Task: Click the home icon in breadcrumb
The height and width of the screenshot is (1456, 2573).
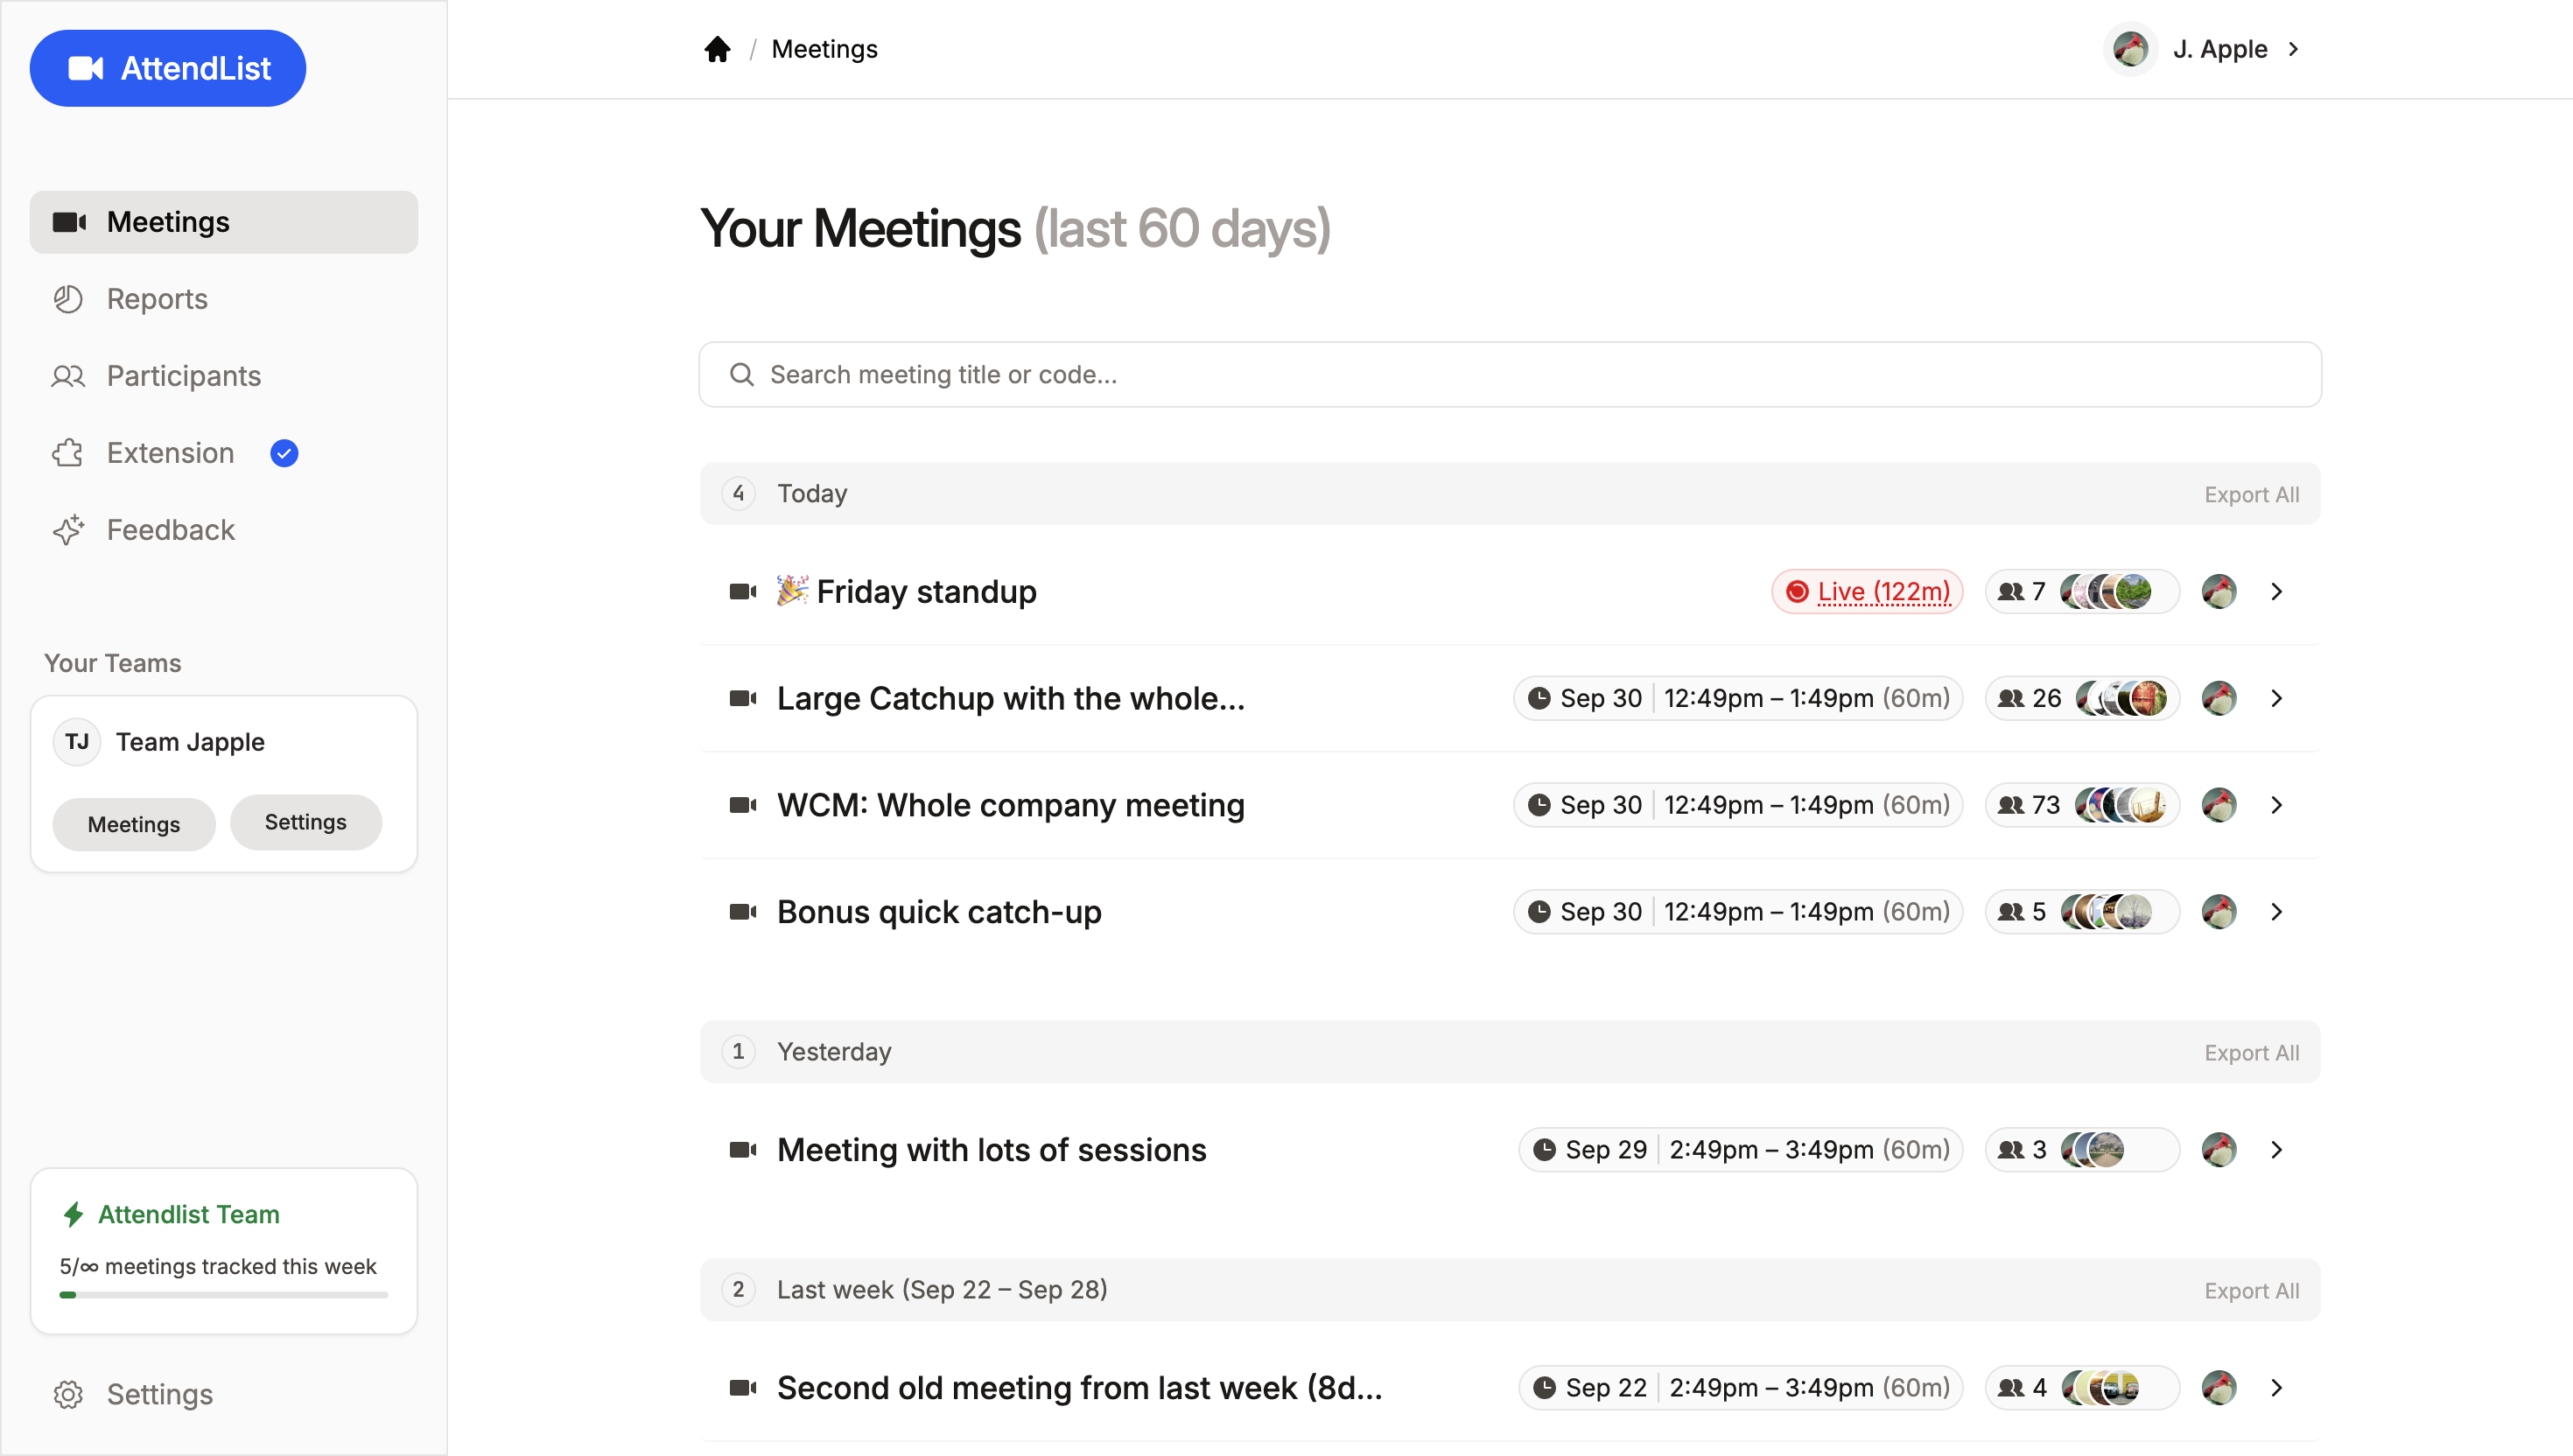Action: (717, 49)
